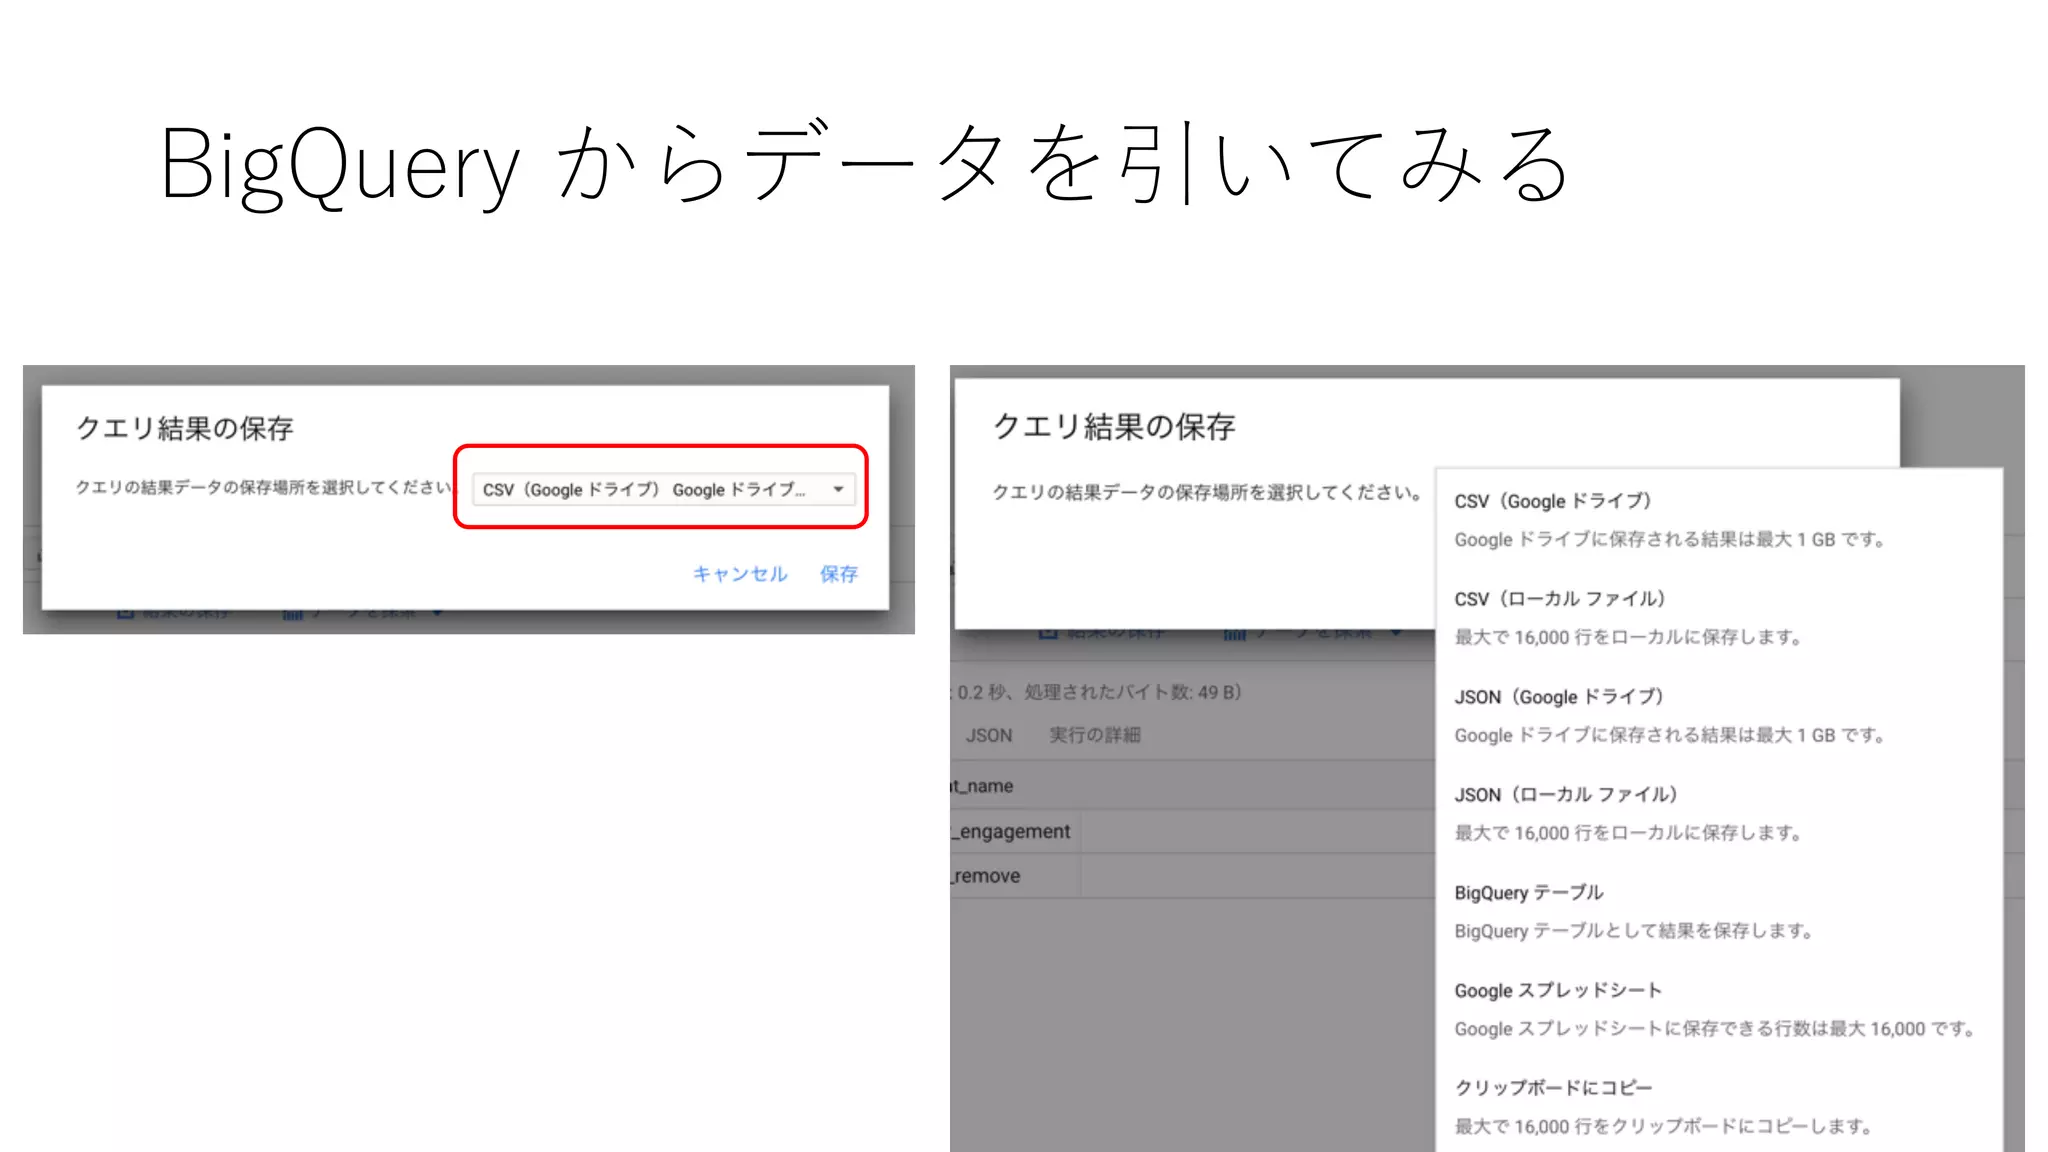The width and height of the screenshot is (2048, 1152).
Task: Click the t_name column header
Action: pos(983,786)
